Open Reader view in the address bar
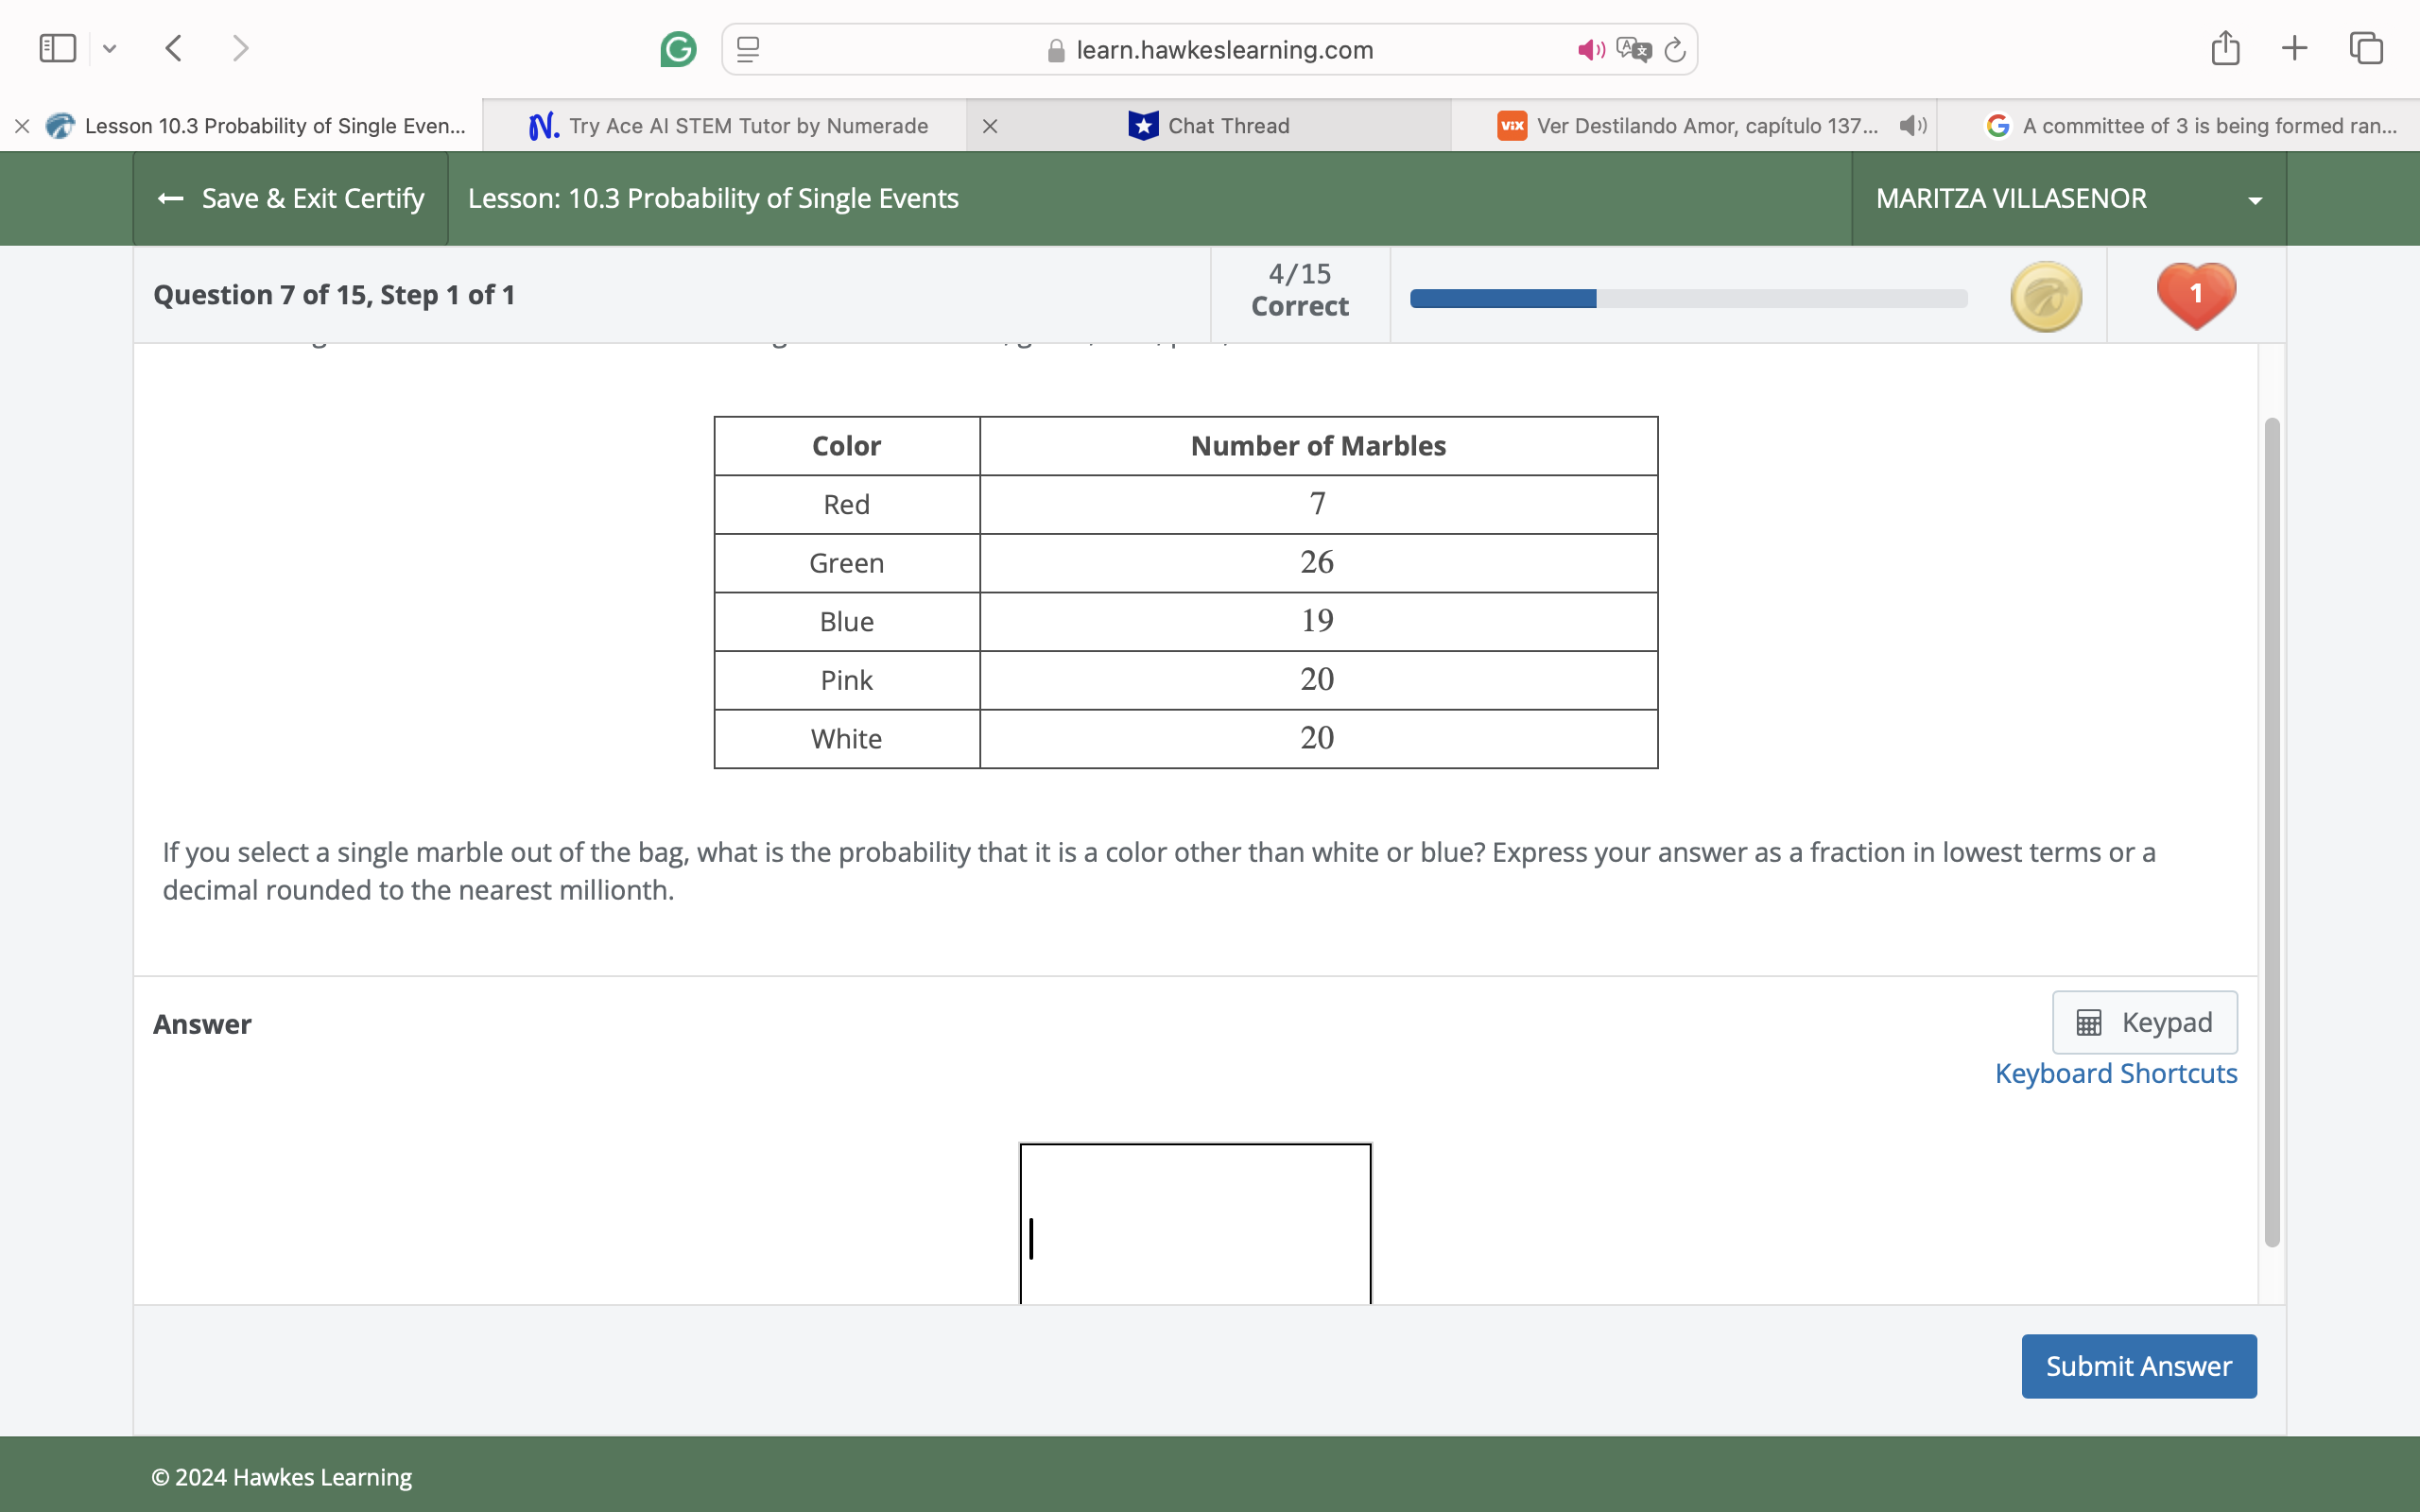Image resolution: width=2420 pixels, height=1512 pixels. click(746, 48)
